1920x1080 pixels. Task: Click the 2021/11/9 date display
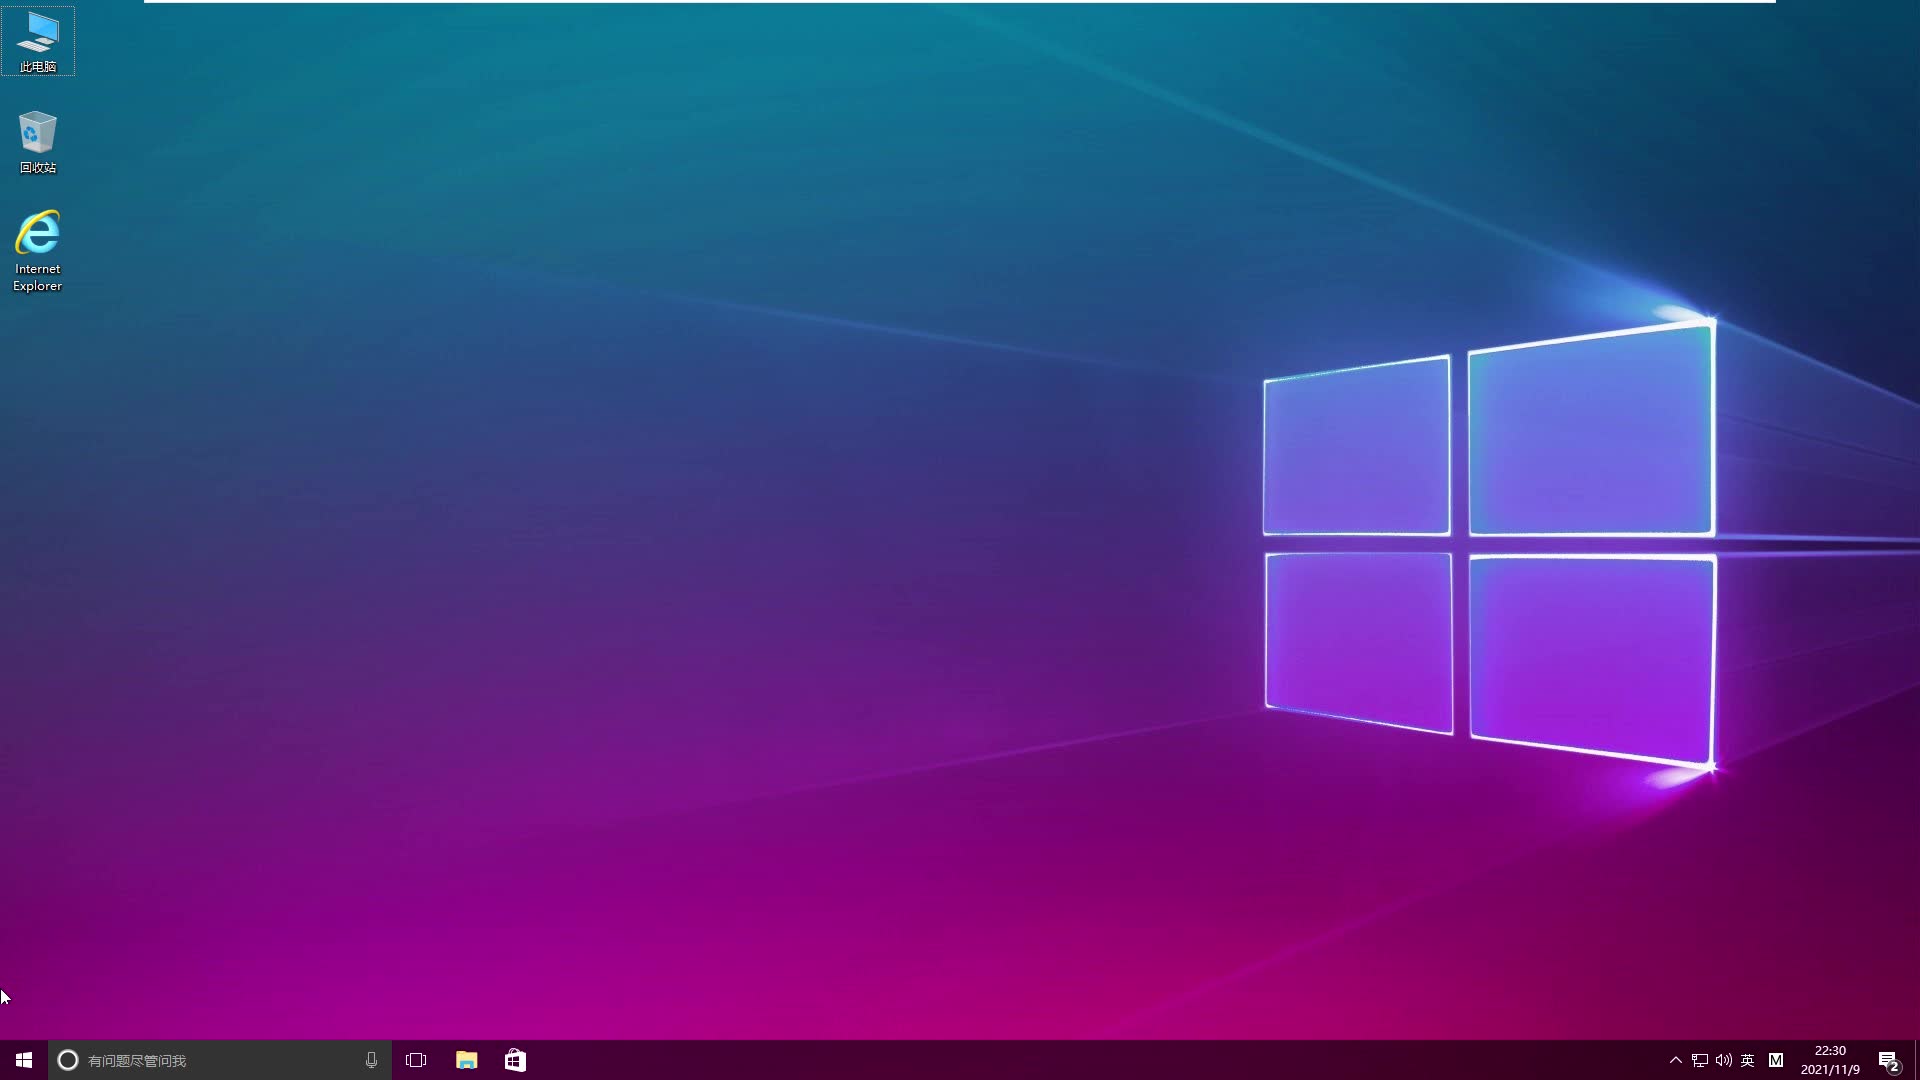pos(1829,1068)
